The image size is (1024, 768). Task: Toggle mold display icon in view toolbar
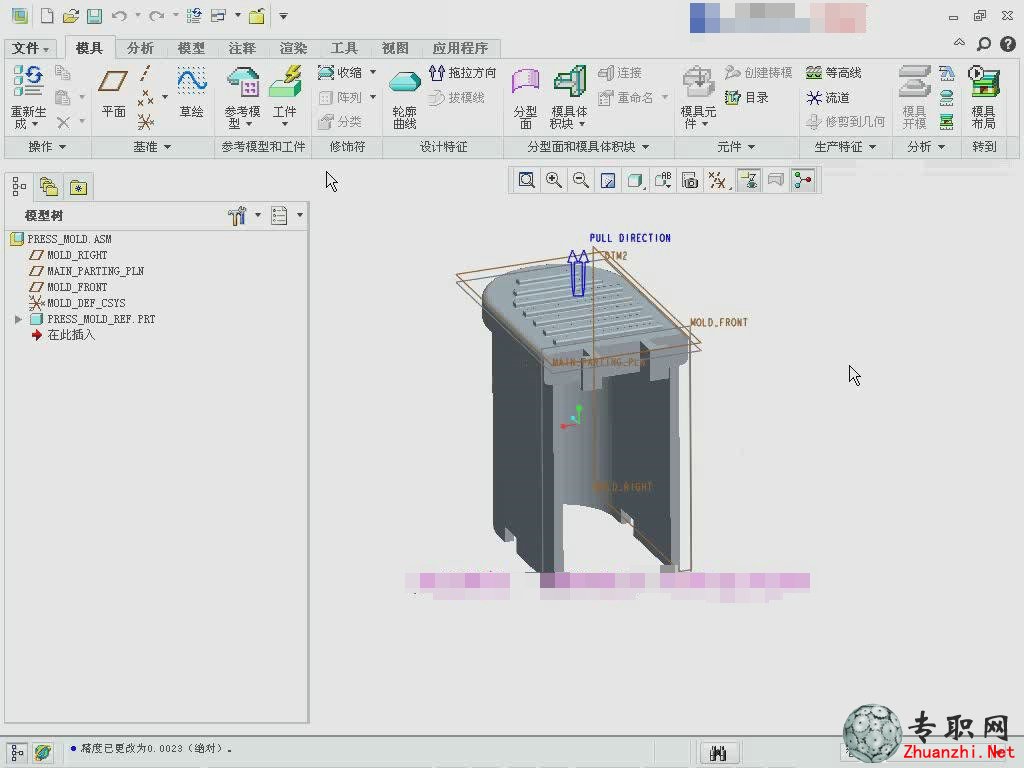(775, 180)
